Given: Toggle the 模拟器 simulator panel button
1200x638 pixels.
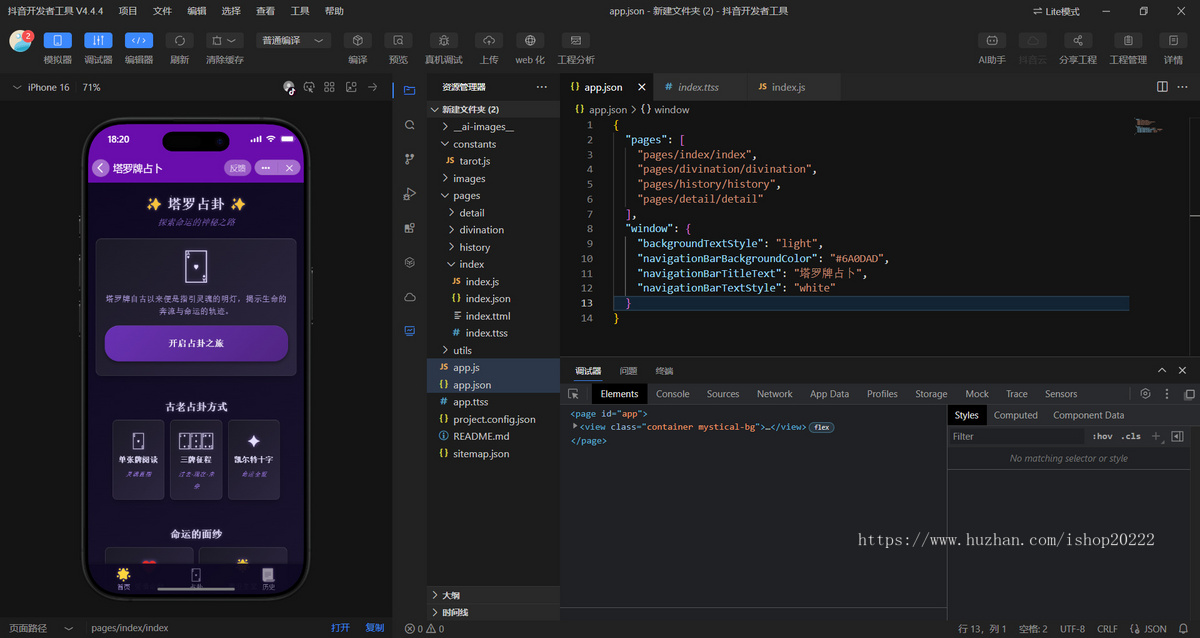Looking at the screenshot, I should point(57,41).
